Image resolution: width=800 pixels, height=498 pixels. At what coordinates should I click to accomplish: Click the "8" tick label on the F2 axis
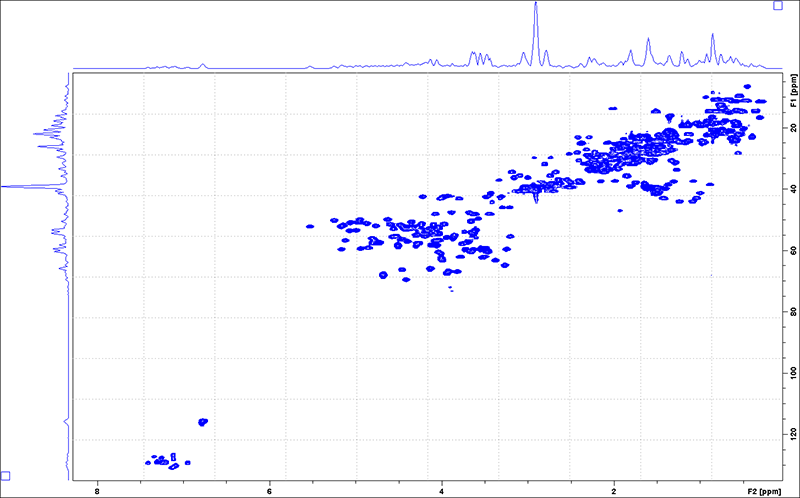(97, 492)
